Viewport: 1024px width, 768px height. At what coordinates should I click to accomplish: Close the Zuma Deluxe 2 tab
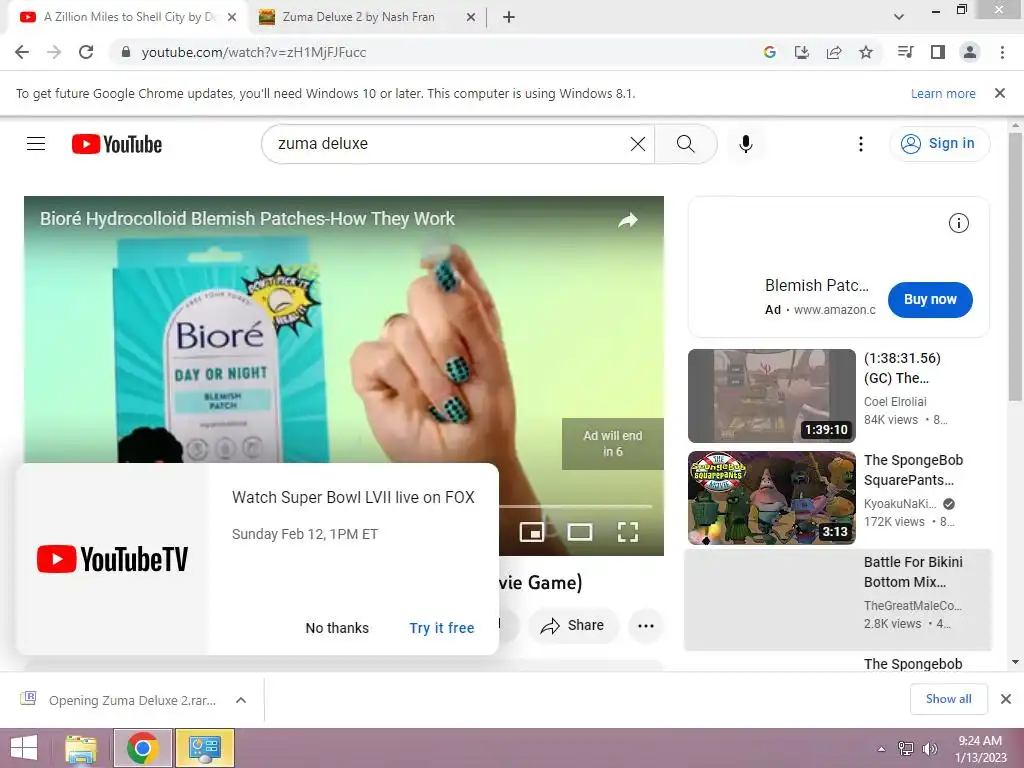coord(471,17)
